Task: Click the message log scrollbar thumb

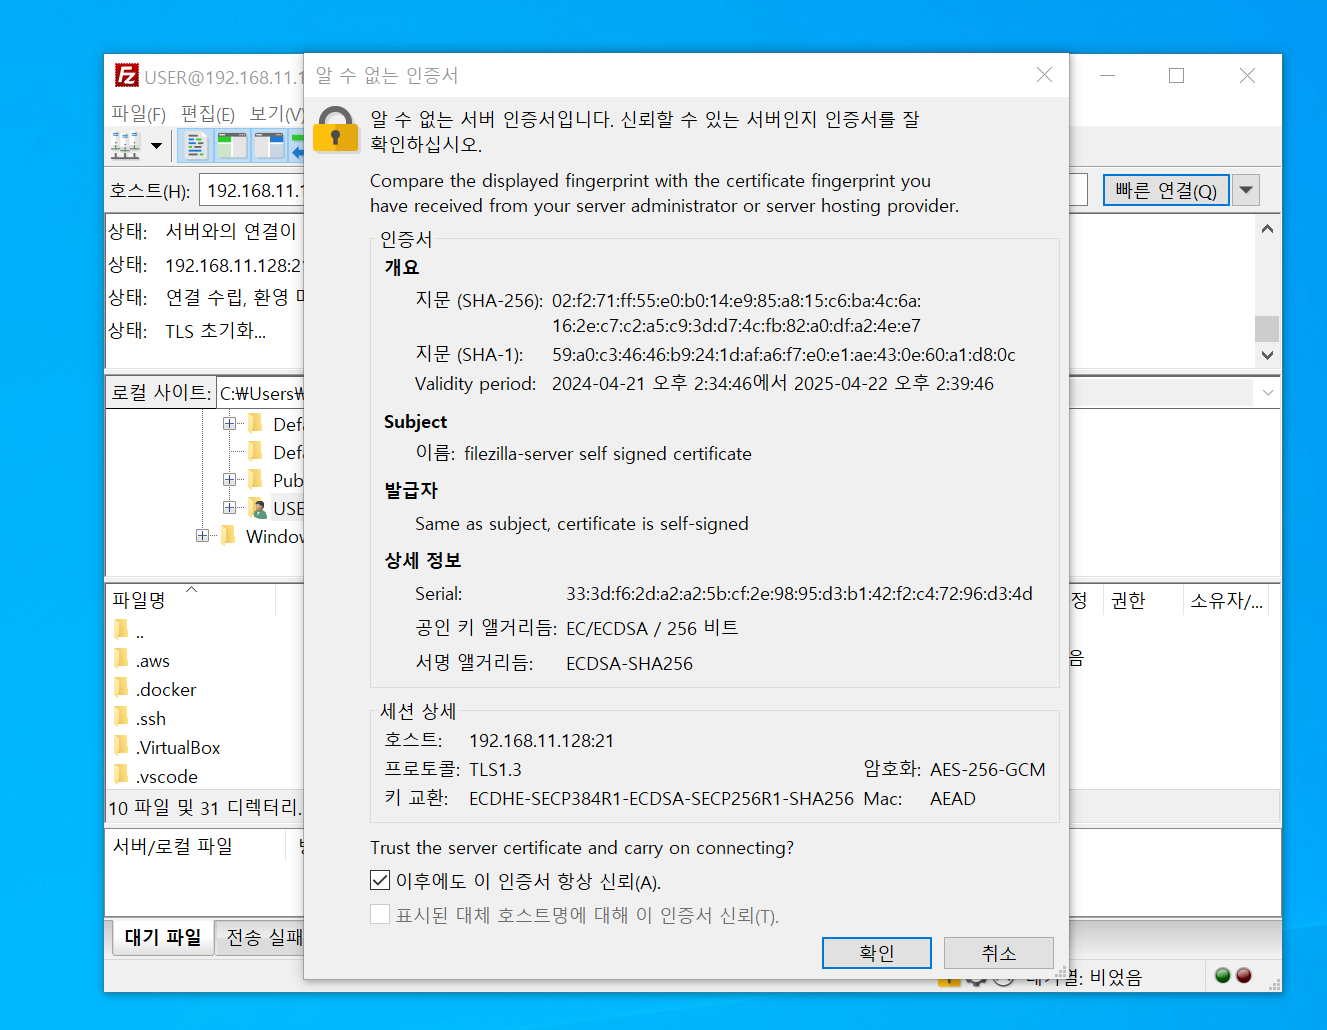Action: click(x=1267, y=328)
